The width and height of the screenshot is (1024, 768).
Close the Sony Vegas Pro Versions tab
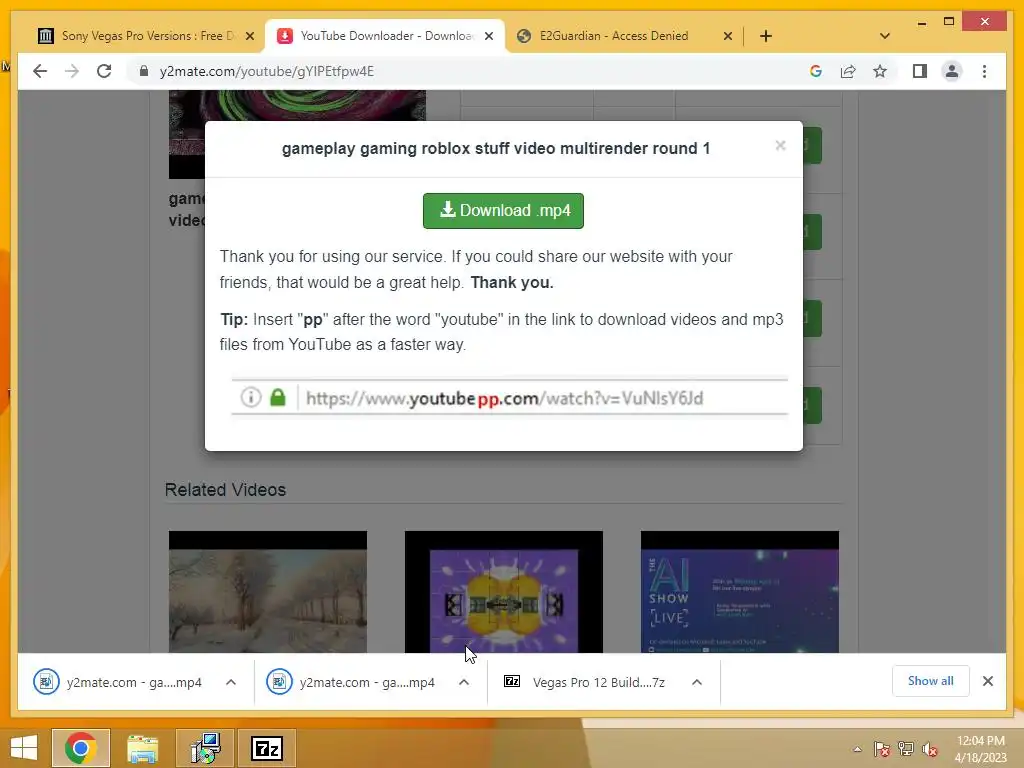click(249, 37)
